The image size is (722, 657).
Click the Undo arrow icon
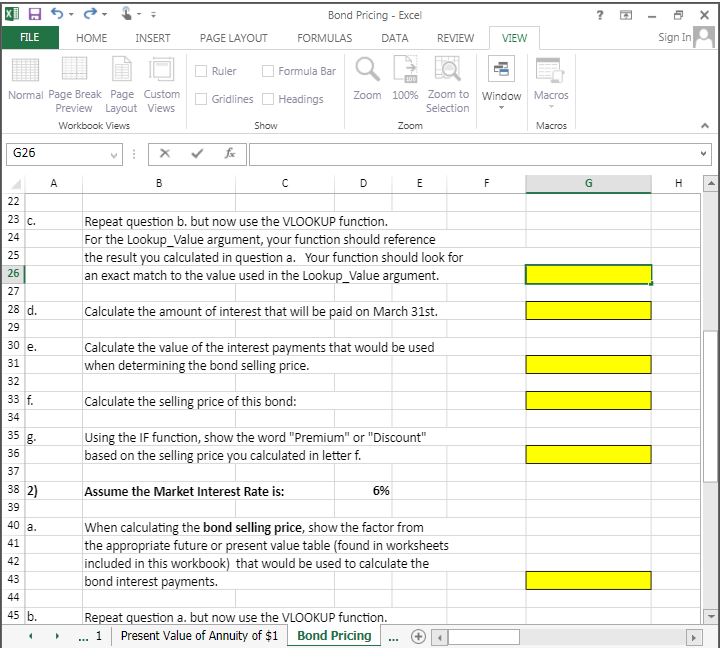(x=57, y=14)
